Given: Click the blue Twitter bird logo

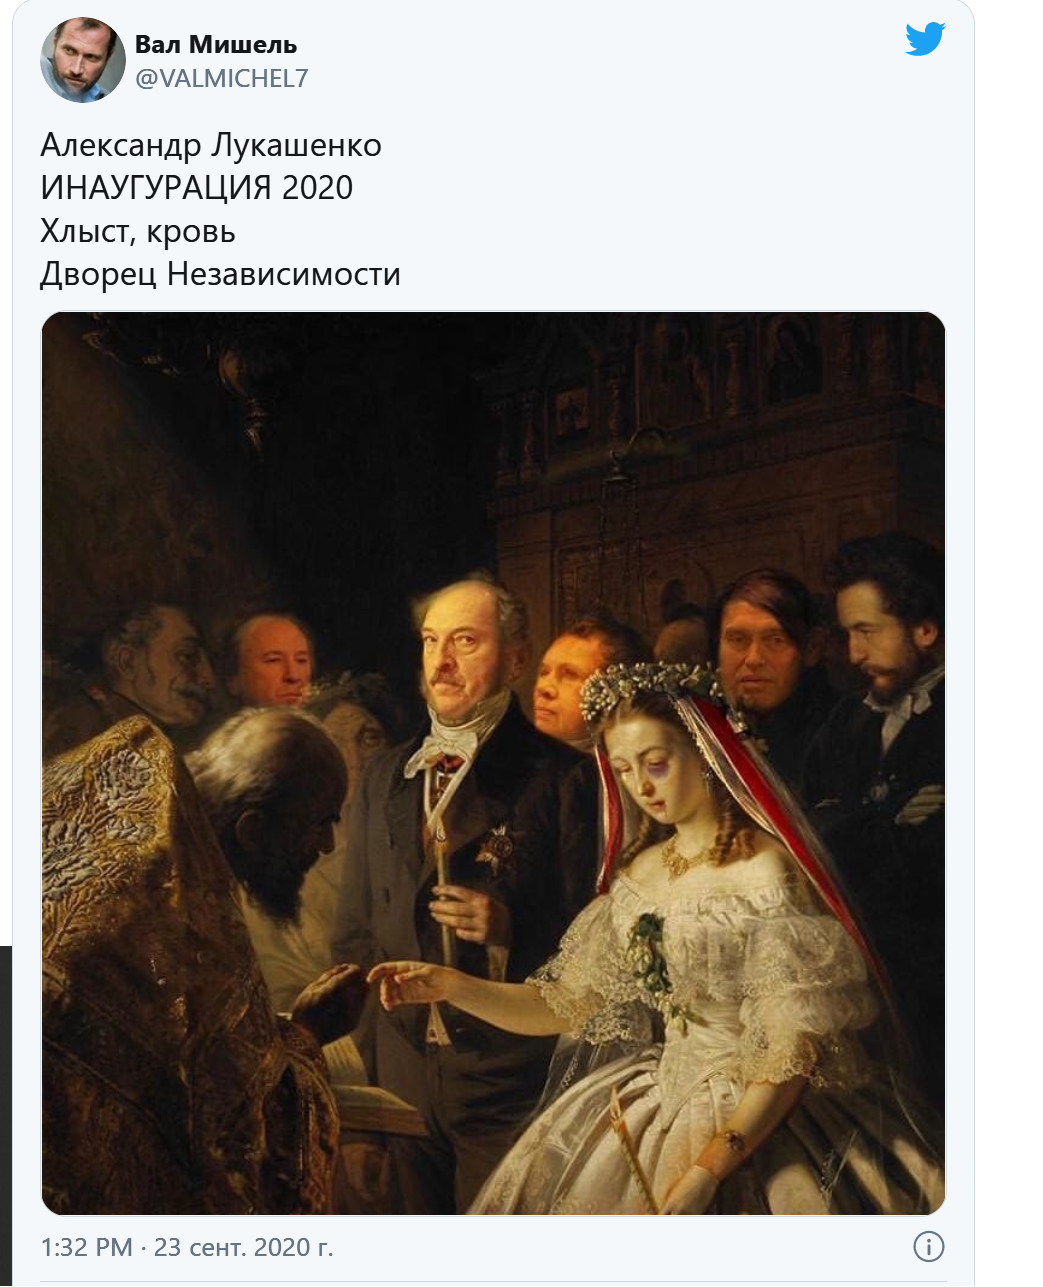Looking at the screenshot, I should (925, 38).
